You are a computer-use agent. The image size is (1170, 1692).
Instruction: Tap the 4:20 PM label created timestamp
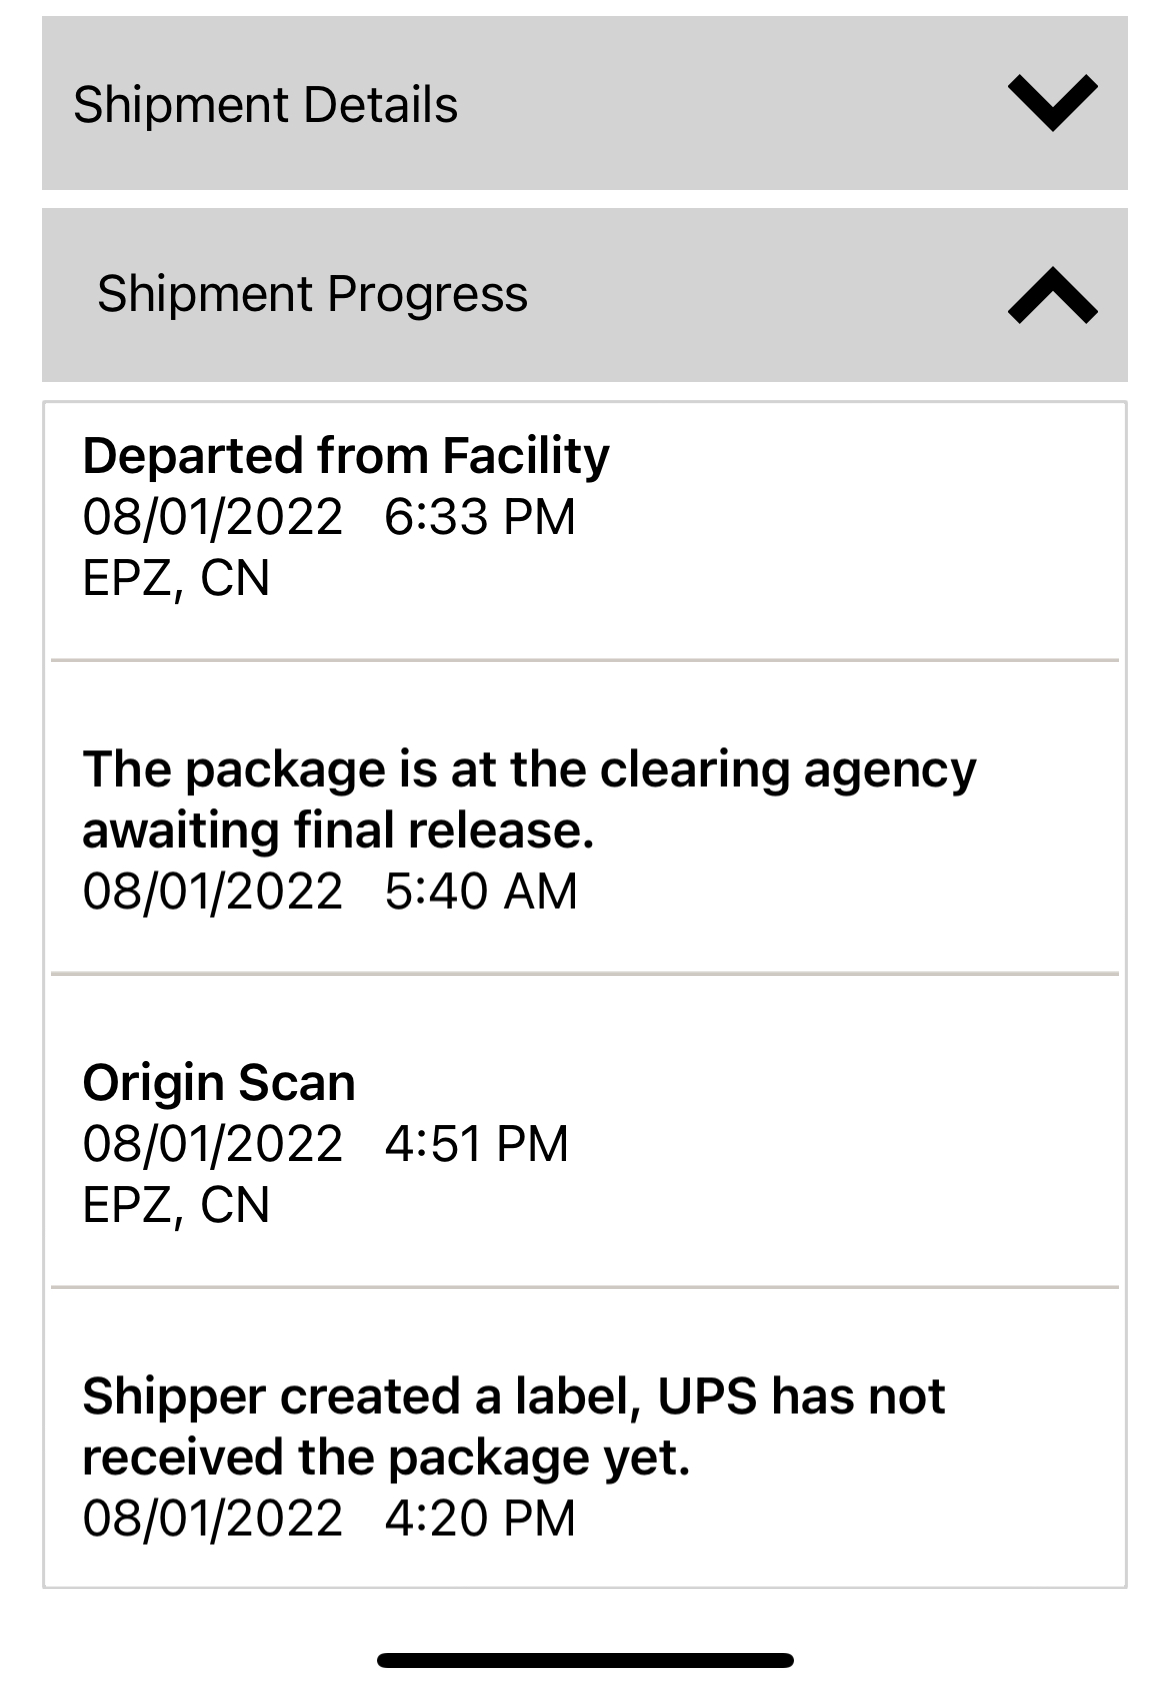pos(480,1518)
